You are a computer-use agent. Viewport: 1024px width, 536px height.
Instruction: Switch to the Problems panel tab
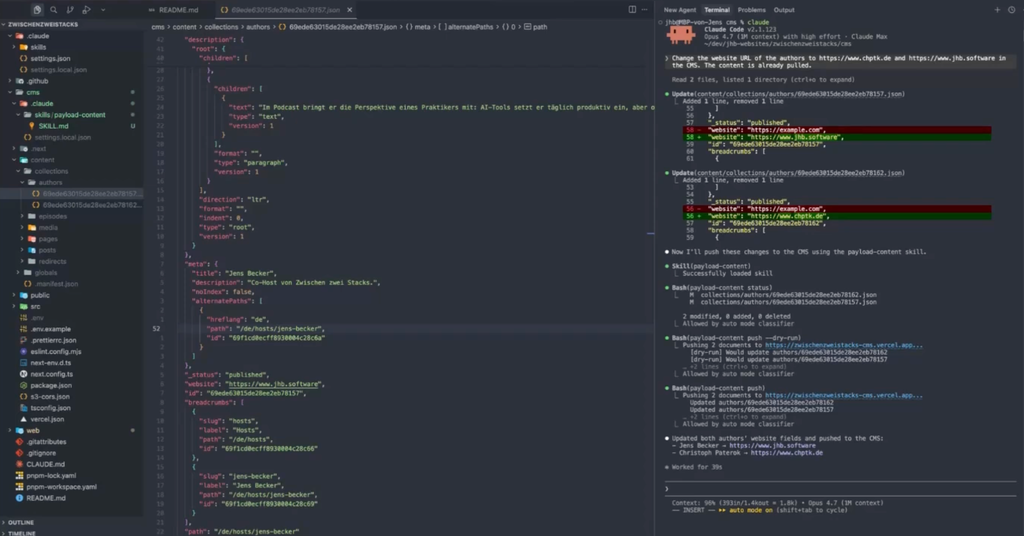(751, 10)
